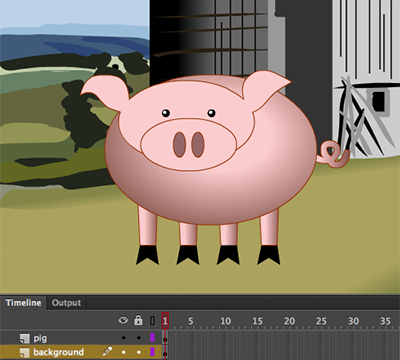
Task: Switch to the Timeline tab
Action: [x=23, y=303]
